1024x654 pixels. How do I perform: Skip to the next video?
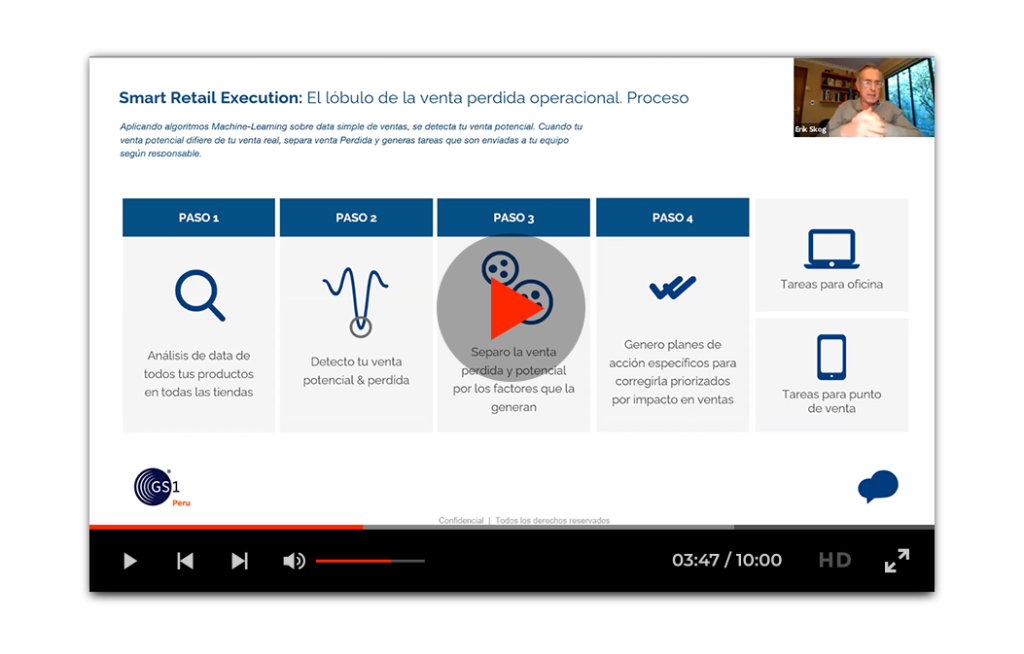click(x=240, y=561)
